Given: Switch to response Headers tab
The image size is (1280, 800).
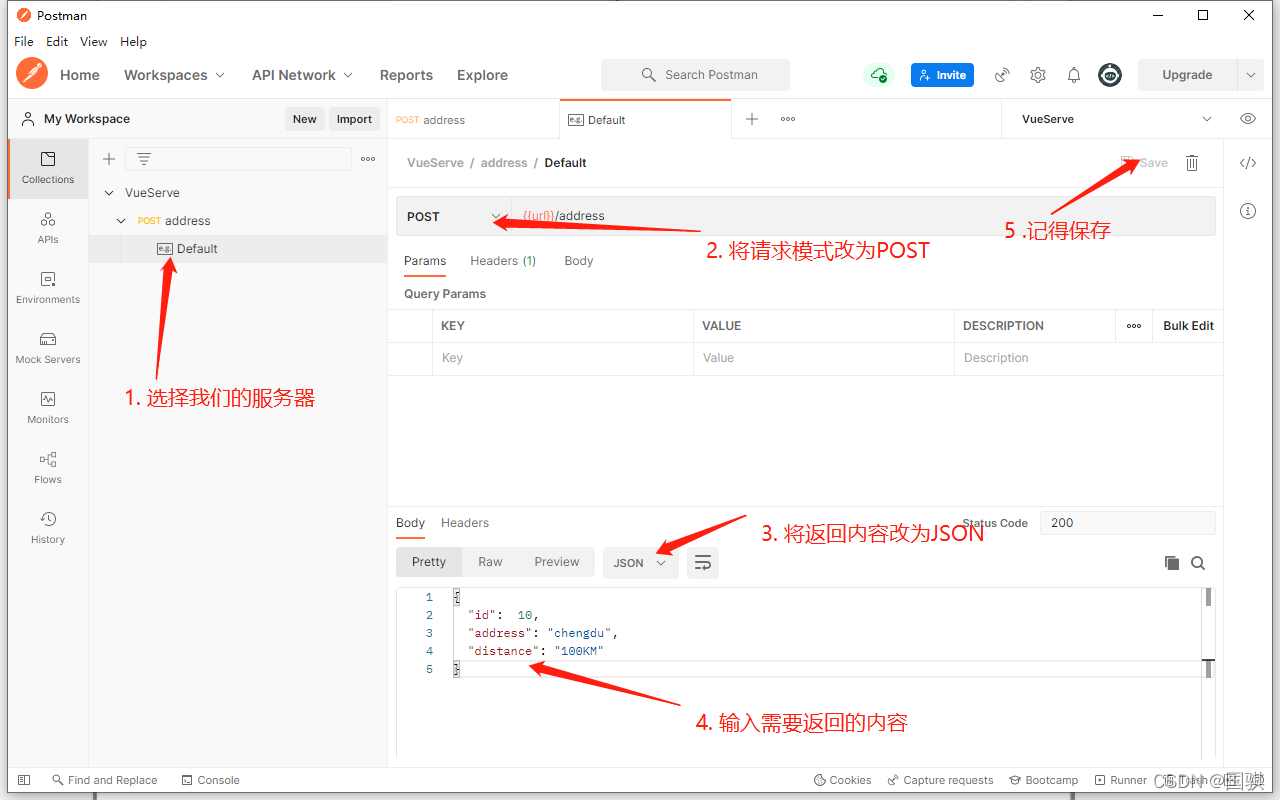Looking at the screenshot, I should 465,523.
